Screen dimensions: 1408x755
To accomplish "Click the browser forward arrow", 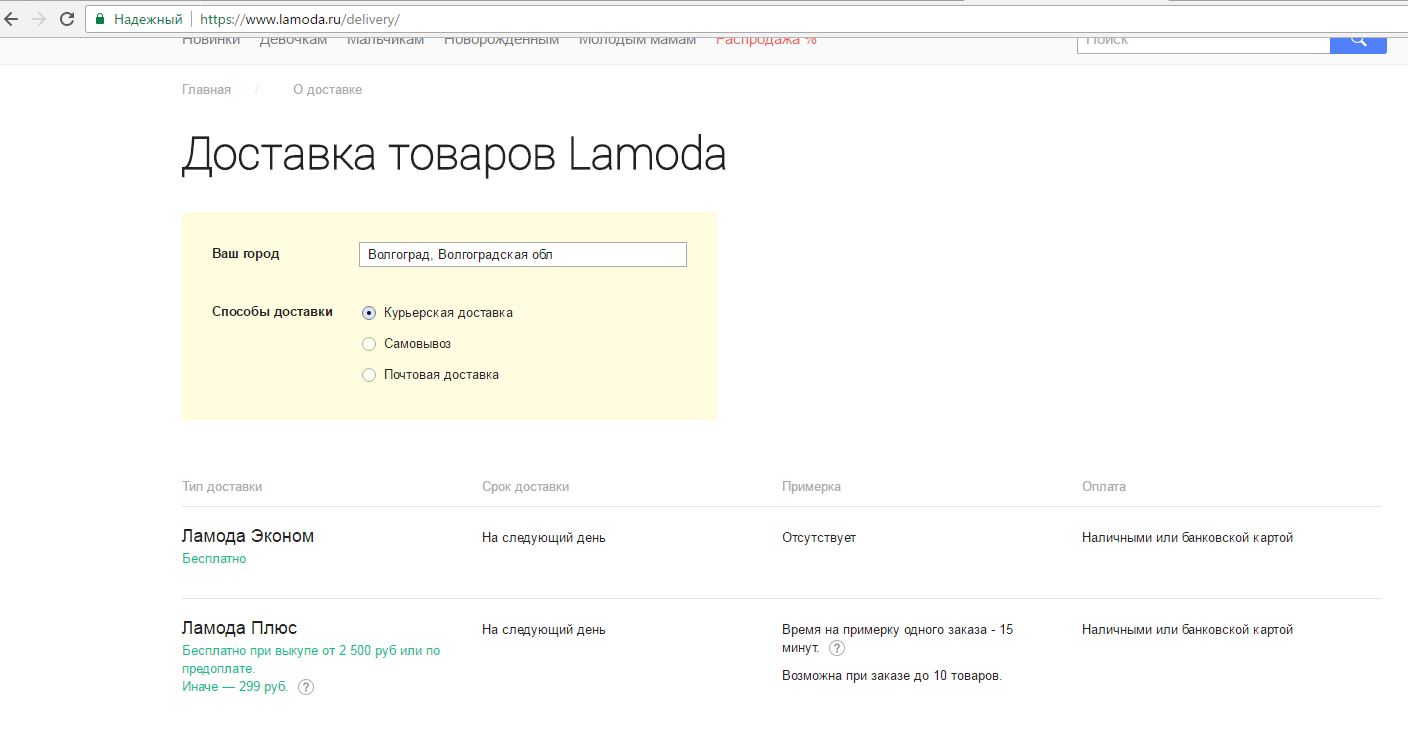I will [x=39, y=19].
